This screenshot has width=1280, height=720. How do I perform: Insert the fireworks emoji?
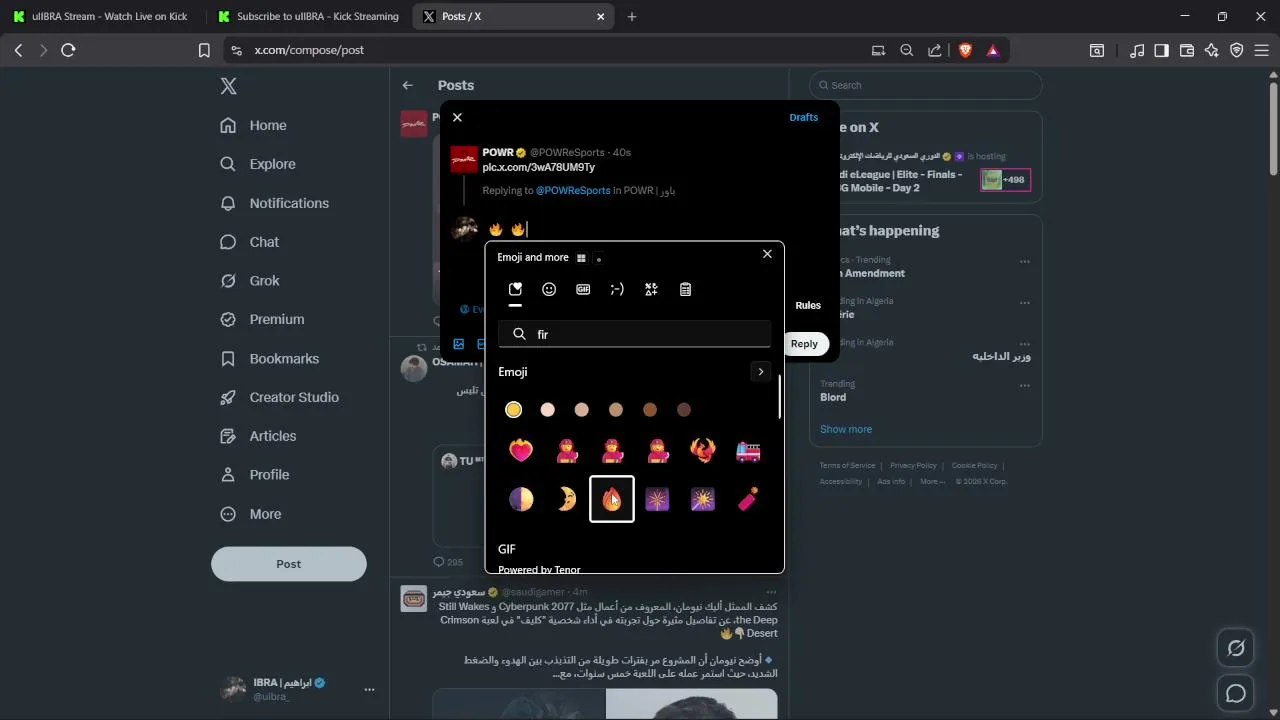657,499
